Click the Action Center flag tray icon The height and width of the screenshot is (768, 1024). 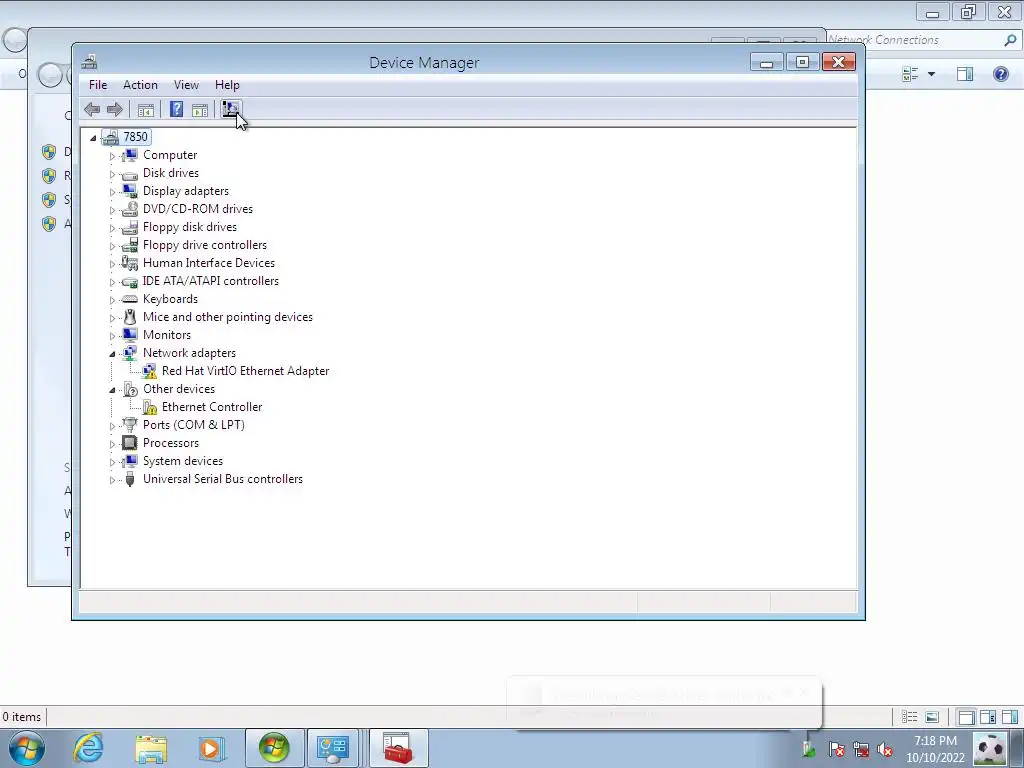(837, 749)
